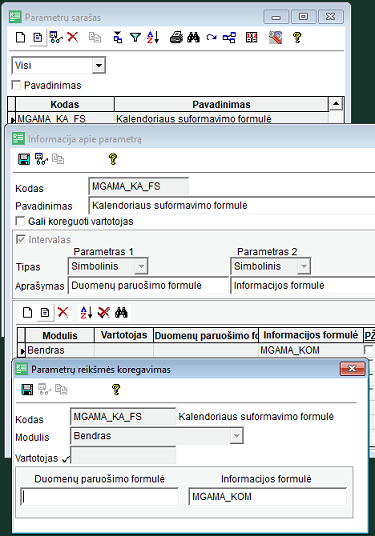This screenshot has width=375, height=536.
Task: Click the tree structure icon in Parametrų sąrašas
Action: pyautogui.click(x=229, y=37)
